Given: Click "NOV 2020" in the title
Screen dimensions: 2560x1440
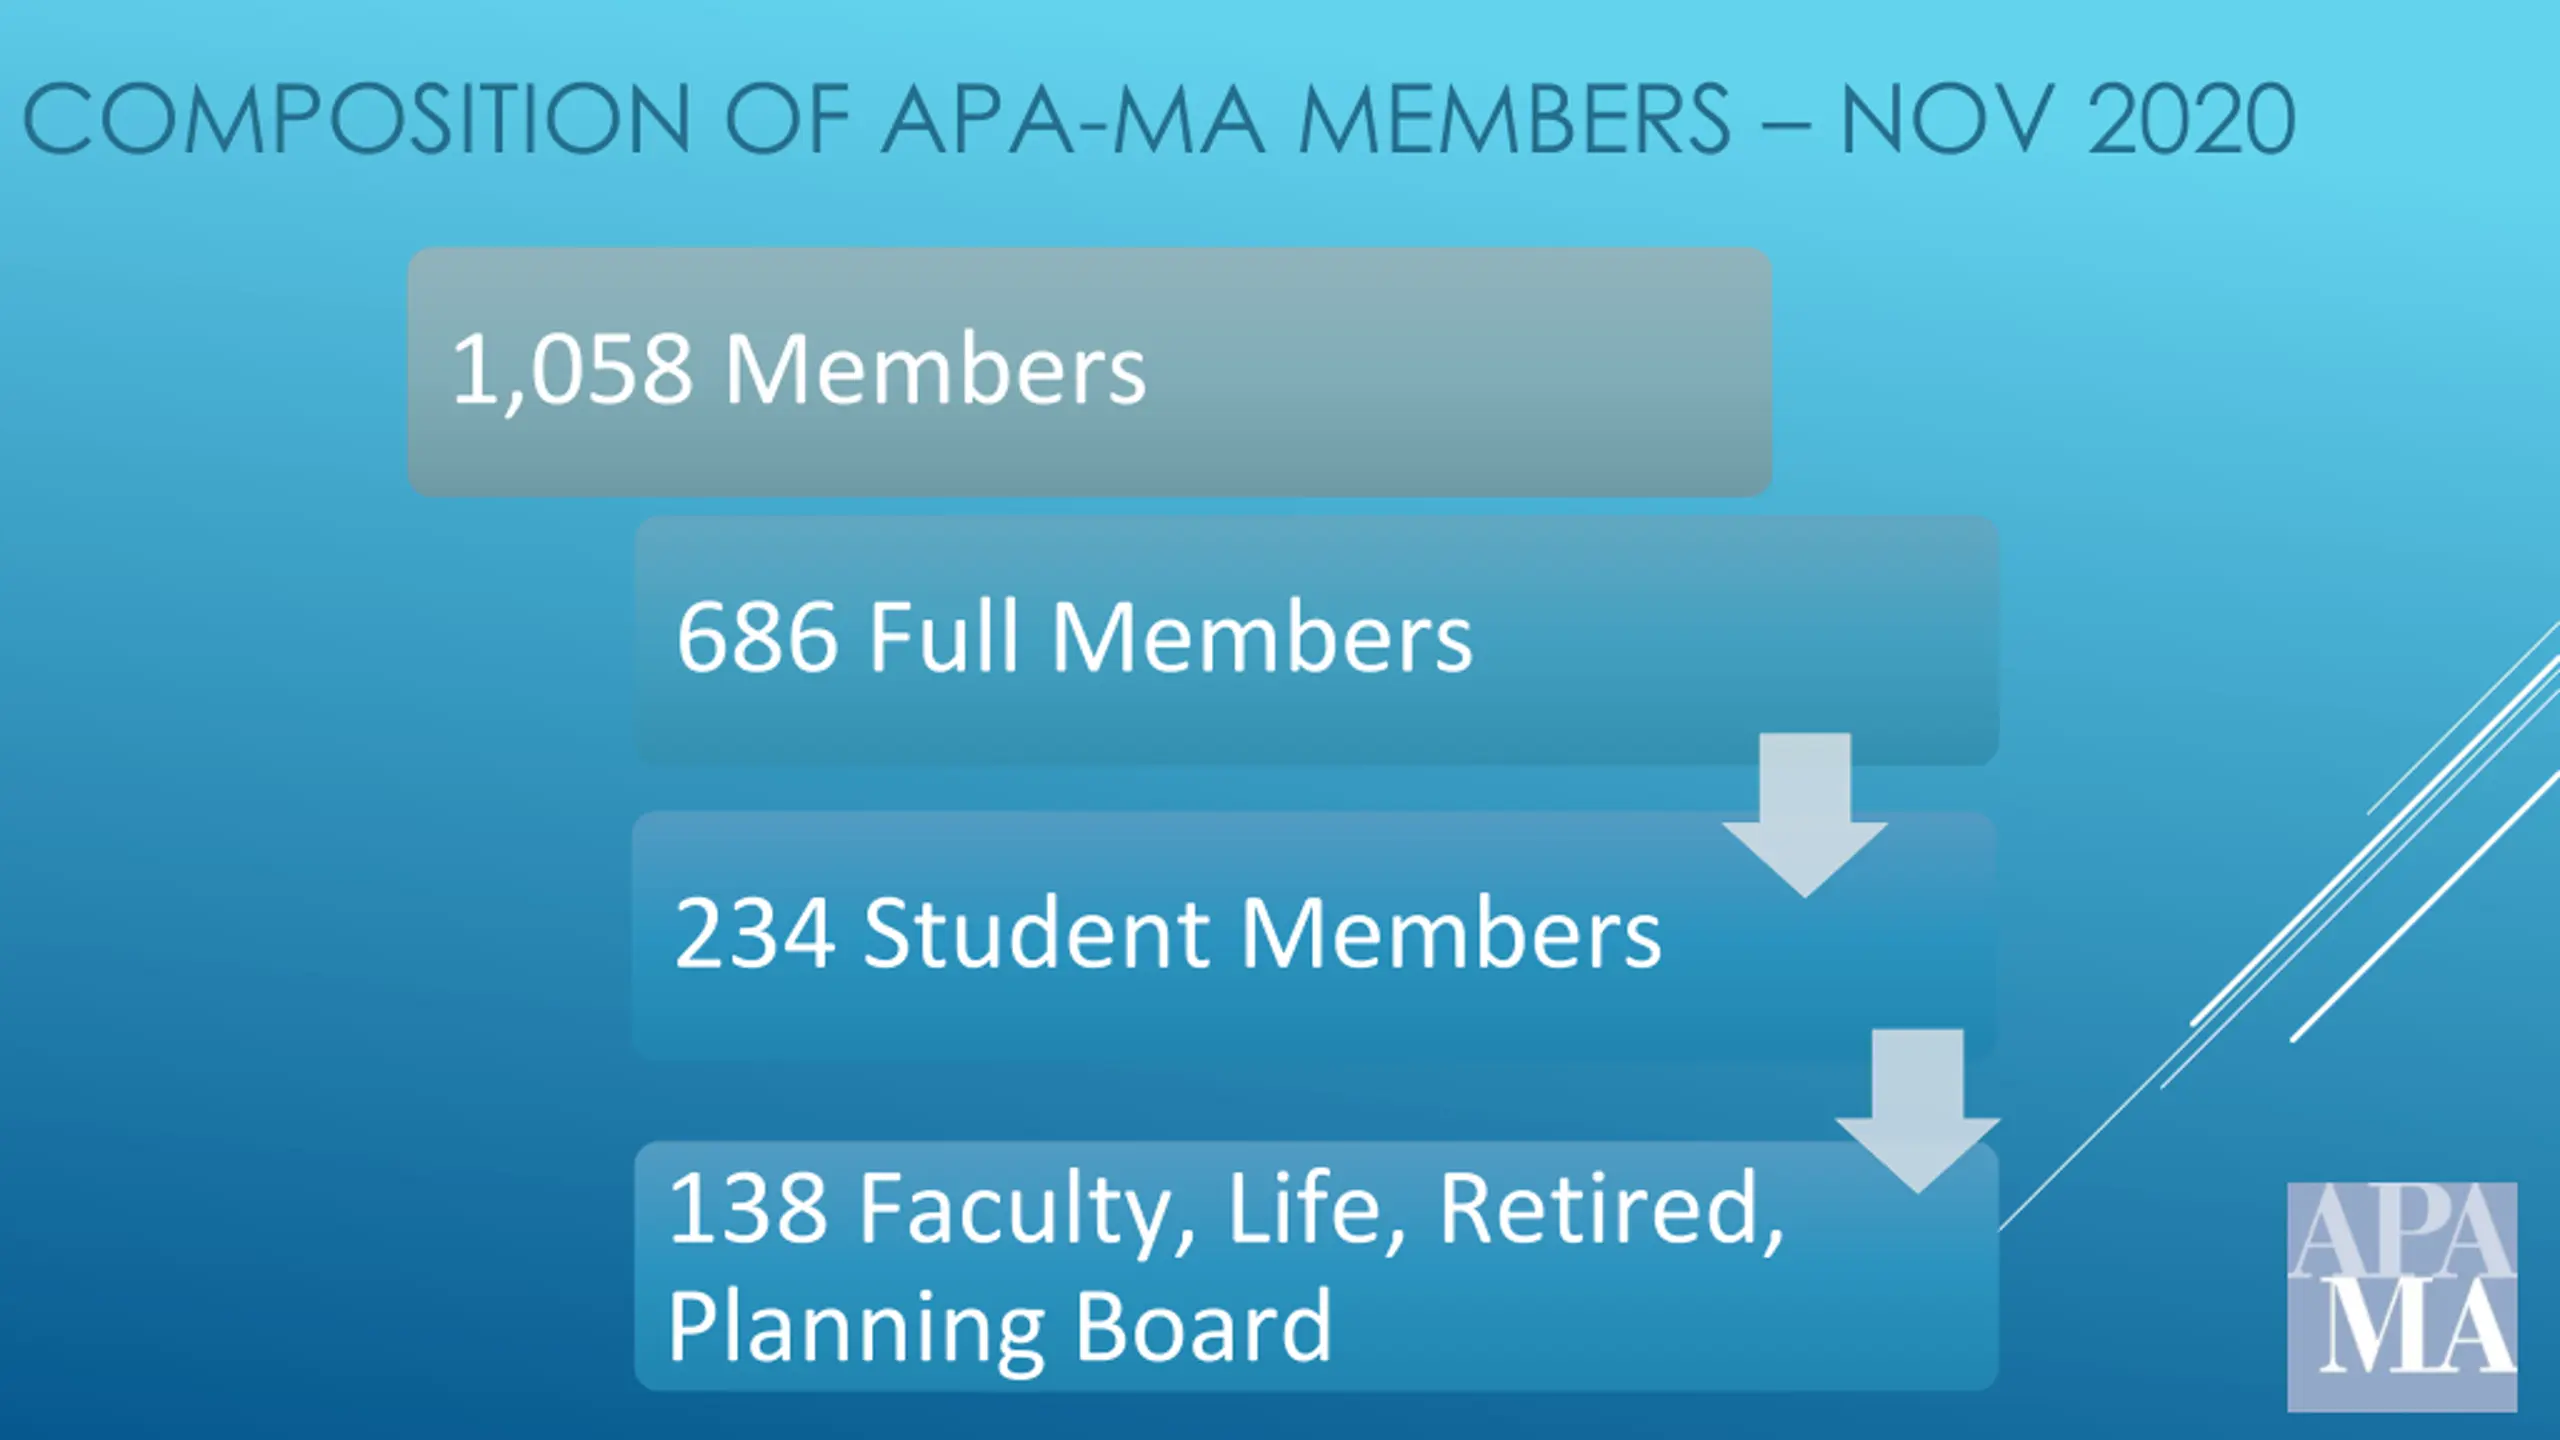Looking at the screenshot, I should pos(2068,119).
